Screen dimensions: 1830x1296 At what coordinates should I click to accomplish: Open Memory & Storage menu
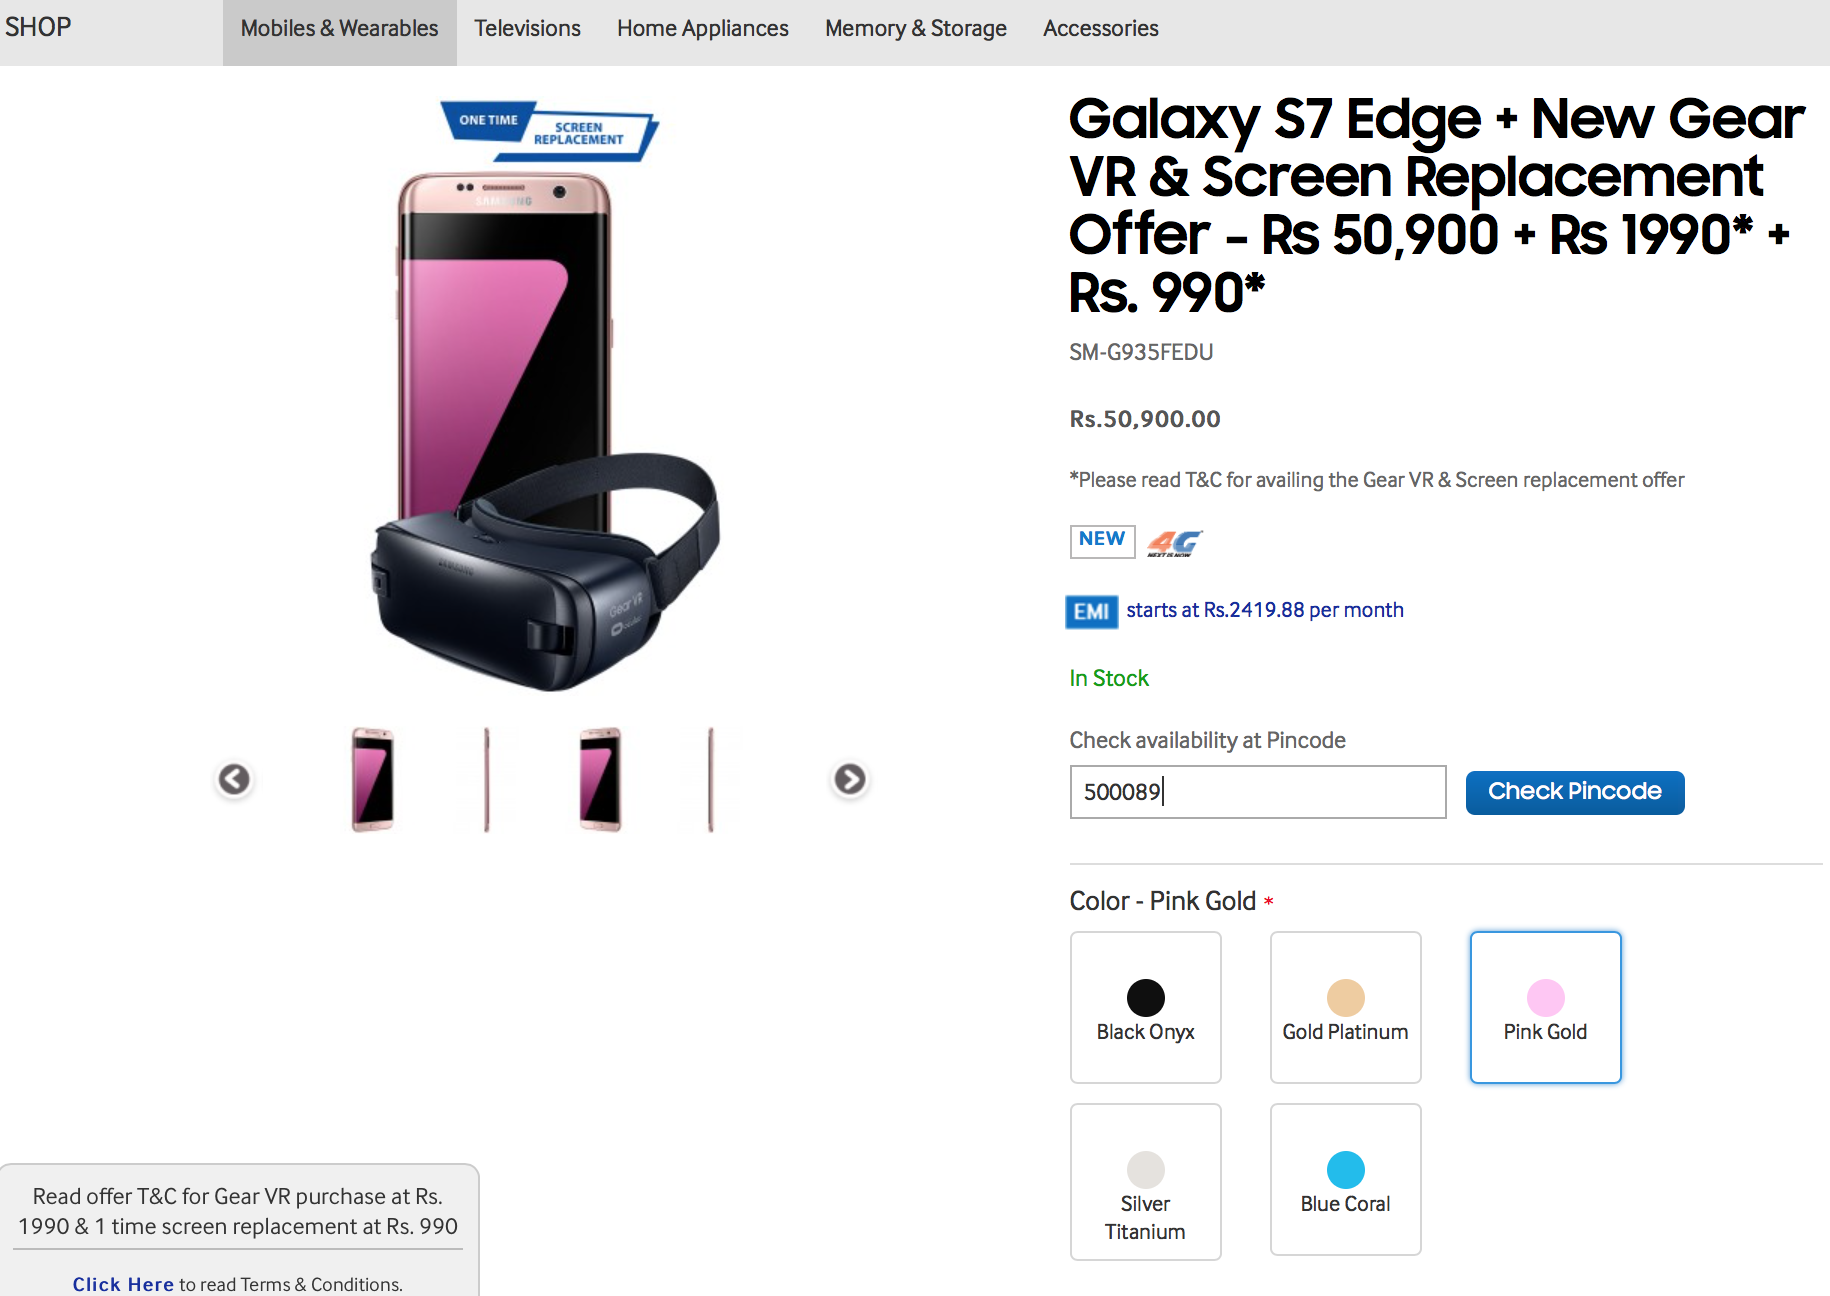pos(915,29)
